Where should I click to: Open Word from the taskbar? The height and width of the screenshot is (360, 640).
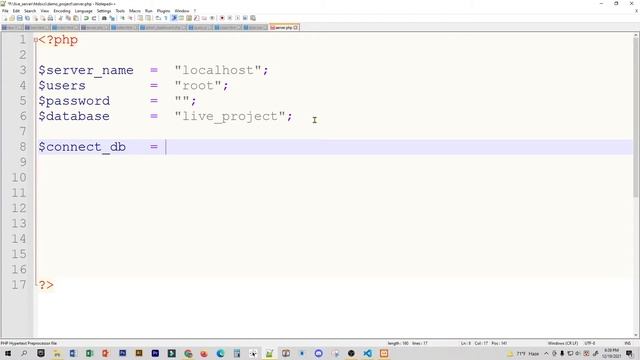(x=73, y=353)
